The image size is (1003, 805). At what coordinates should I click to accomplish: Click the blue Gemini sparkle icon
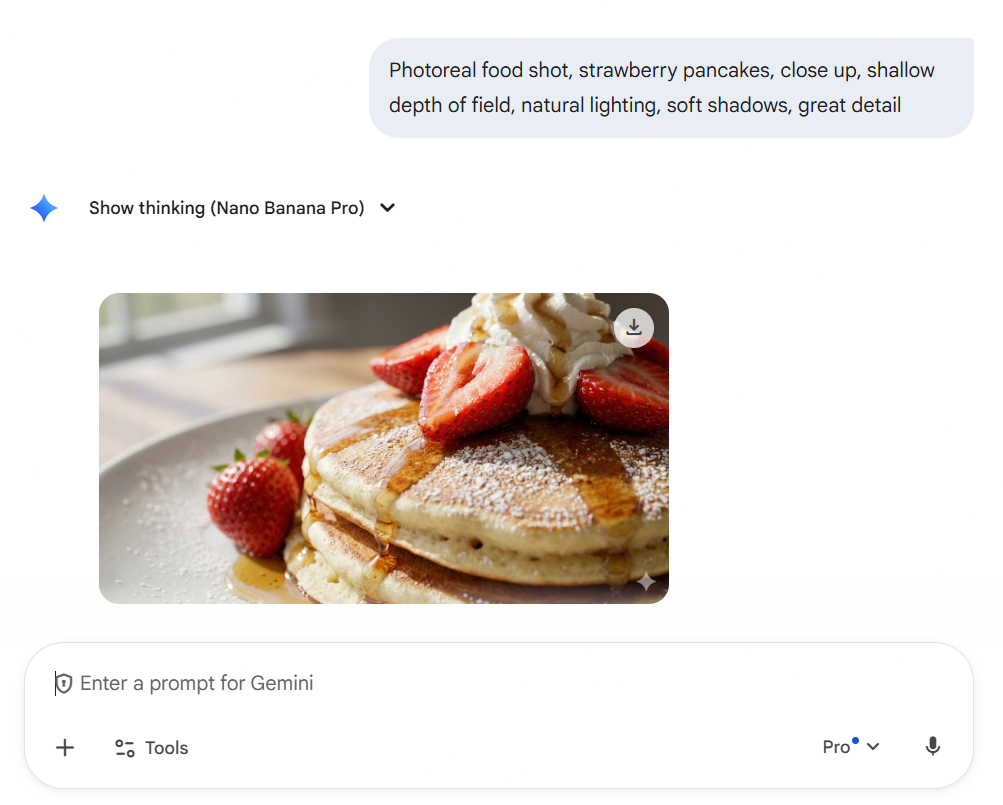(x=44, y=208)
